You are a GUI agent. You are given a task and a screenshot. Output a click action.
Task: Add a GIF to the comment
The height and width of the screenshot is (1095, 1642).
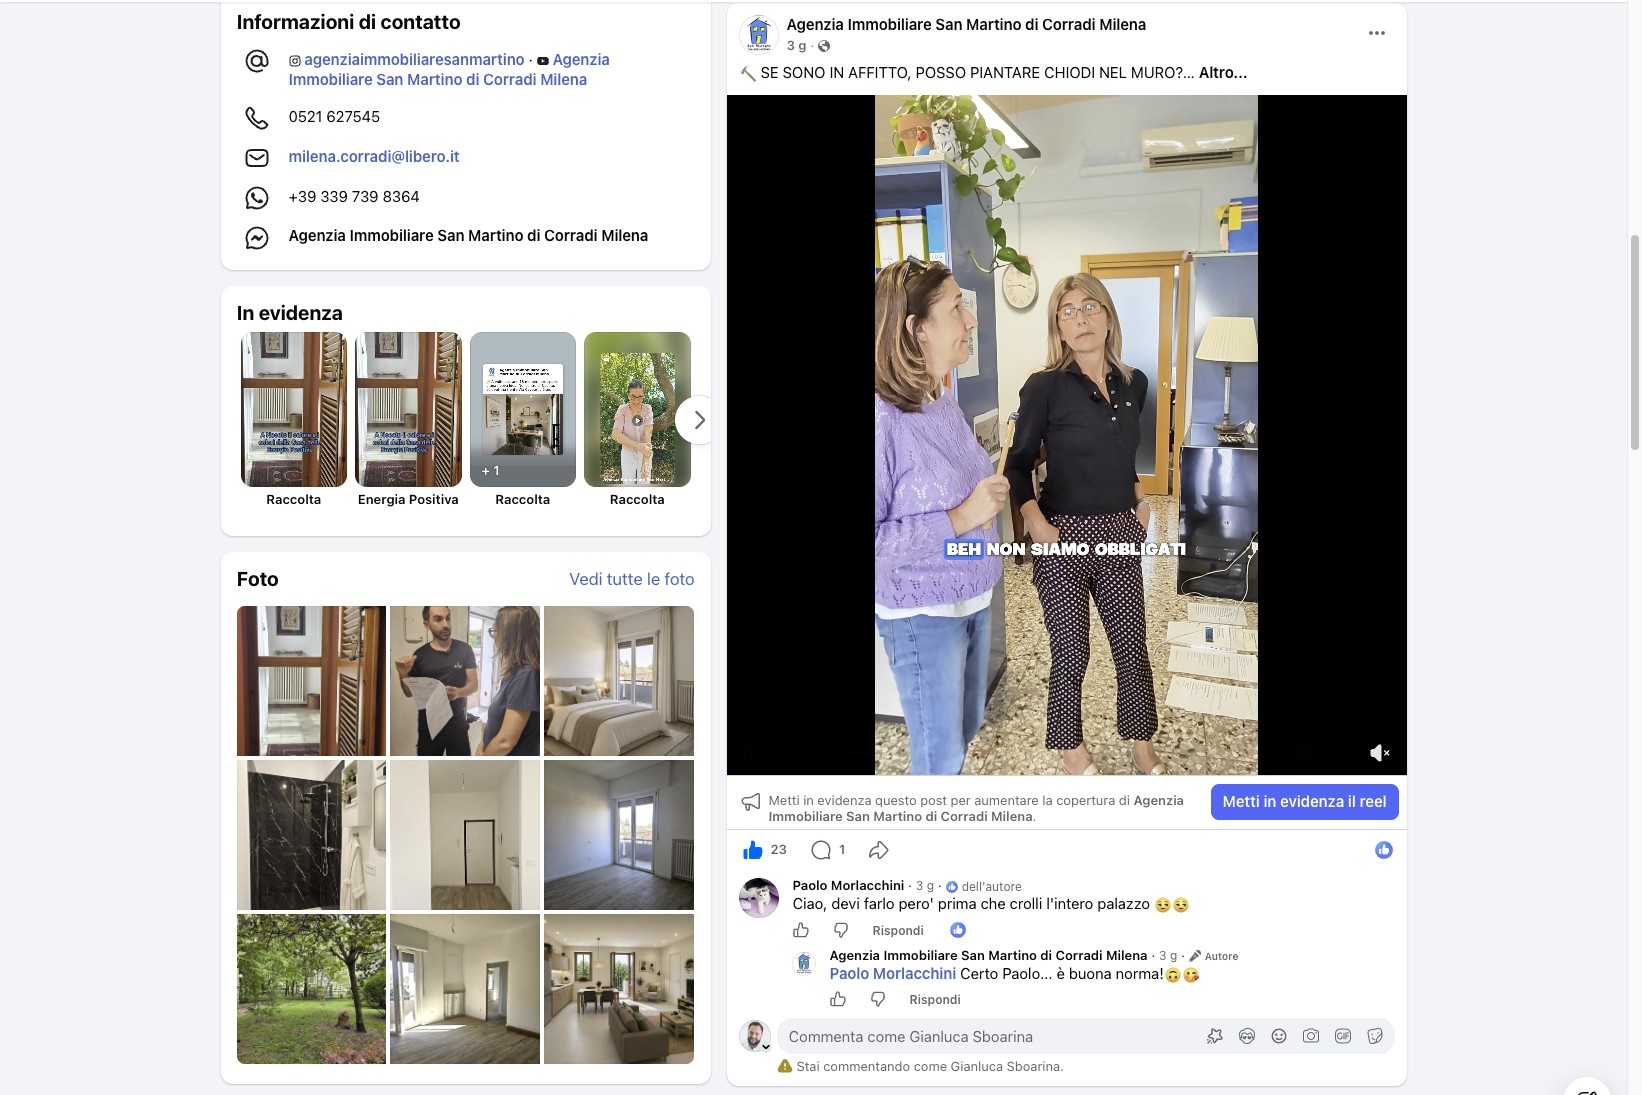(1343, 1036)
